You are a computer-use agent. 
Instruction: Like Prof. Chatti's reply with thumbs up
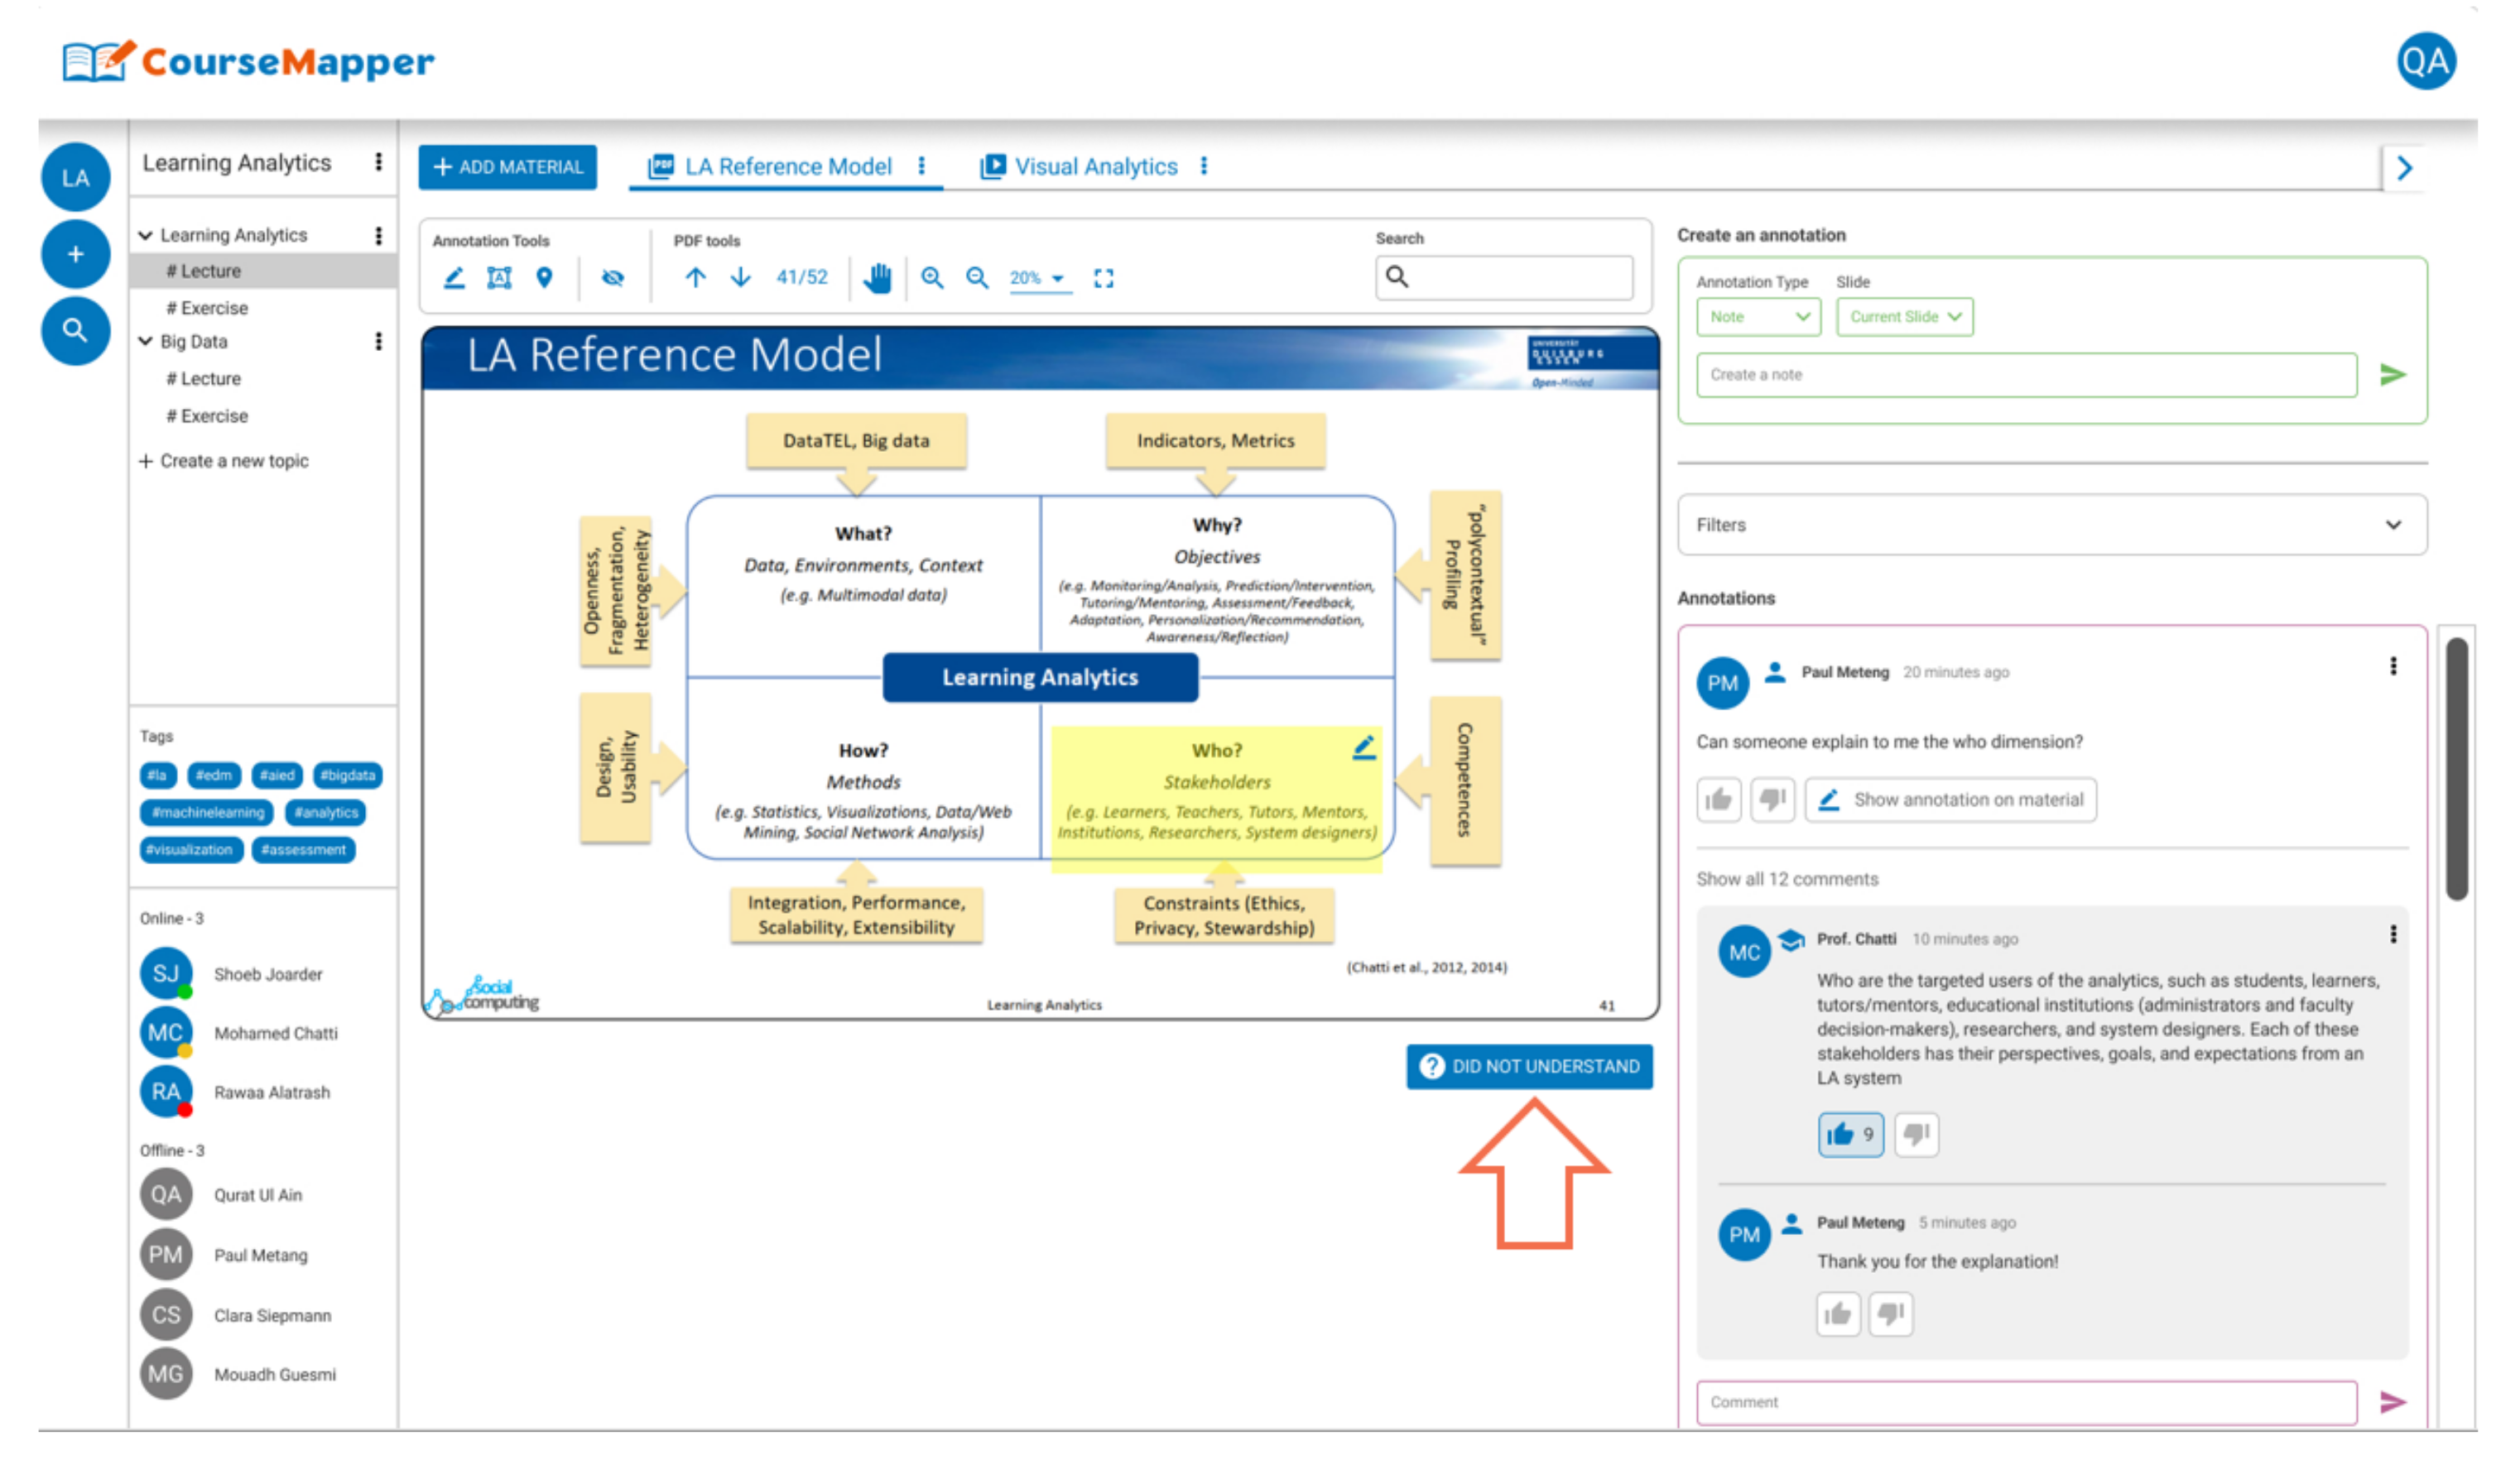1849,1134
